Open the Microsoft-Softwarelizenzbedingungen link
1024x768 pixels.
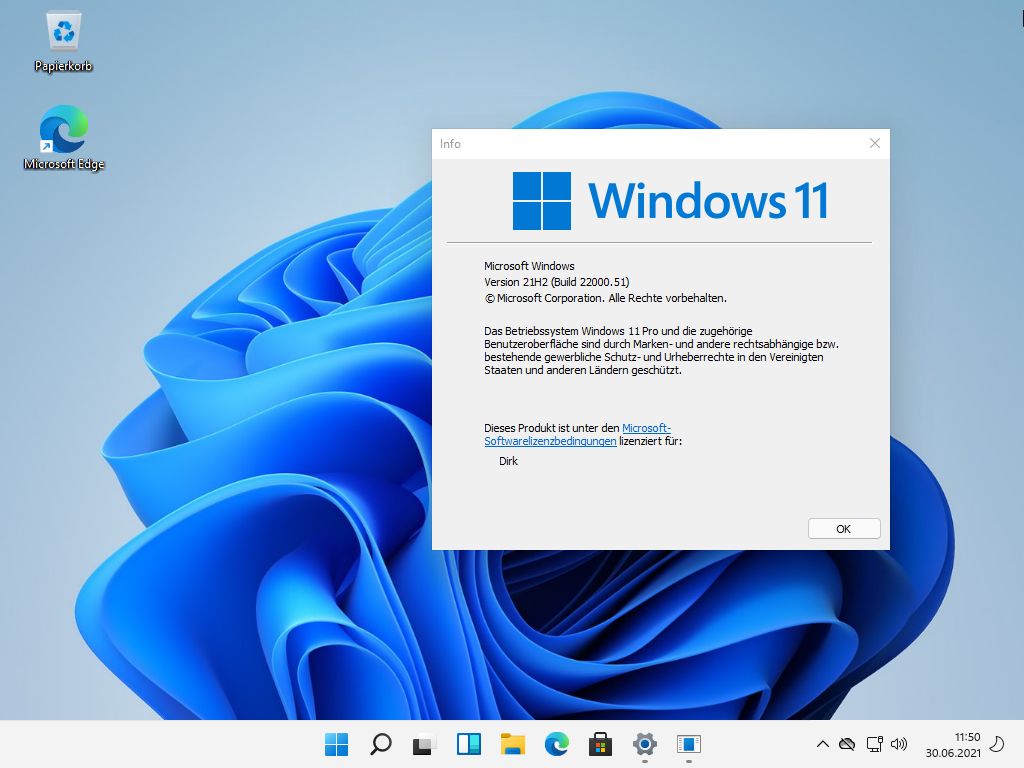click(x=551, y=440)
